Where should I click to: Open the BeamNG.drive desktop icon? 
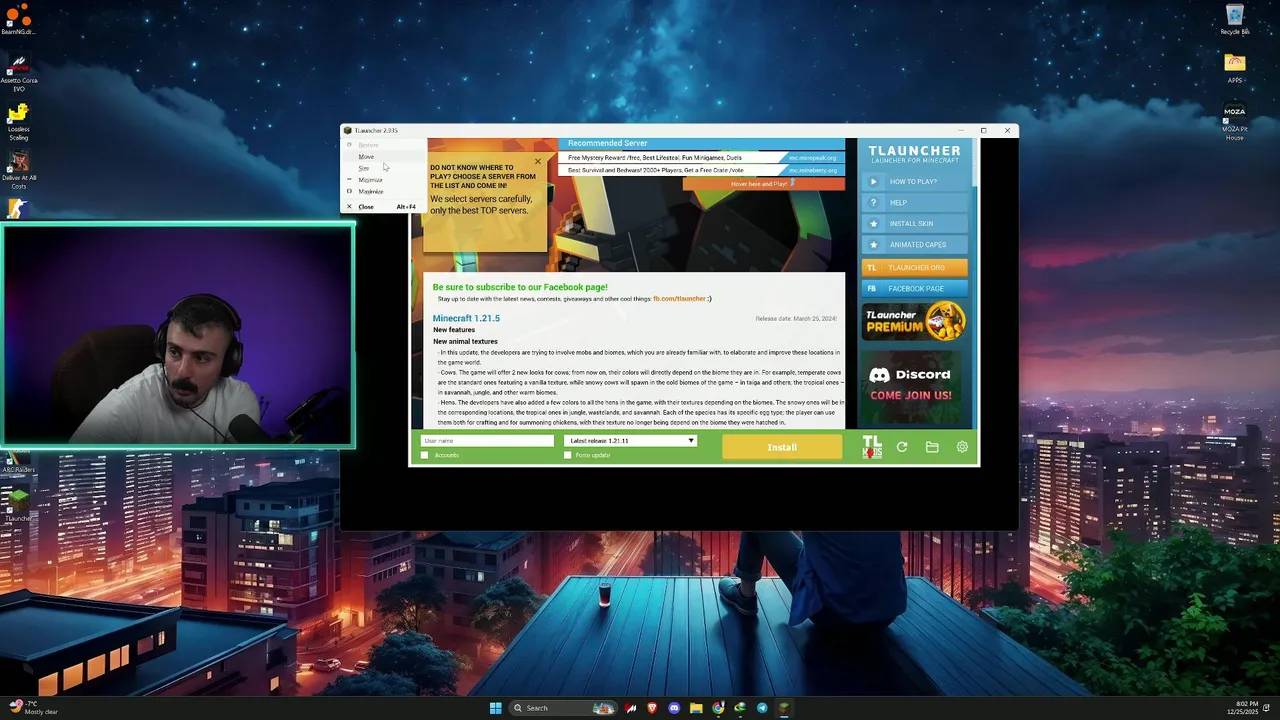[18, 19]
